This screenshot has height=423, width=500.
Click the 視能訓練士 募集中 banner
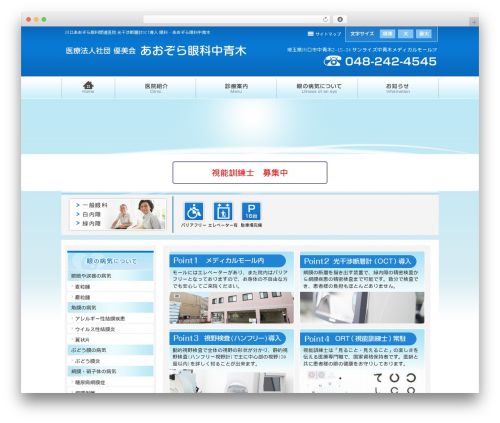(x=250, y=173)
